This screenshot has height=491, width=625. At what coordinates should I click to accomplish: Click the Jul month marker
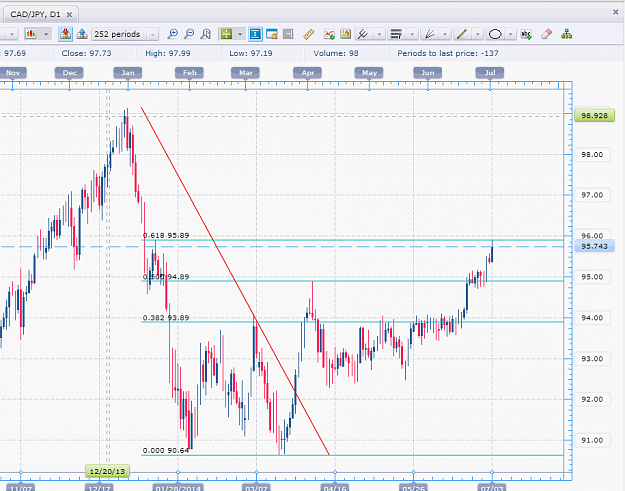click(x=490, y=73)
